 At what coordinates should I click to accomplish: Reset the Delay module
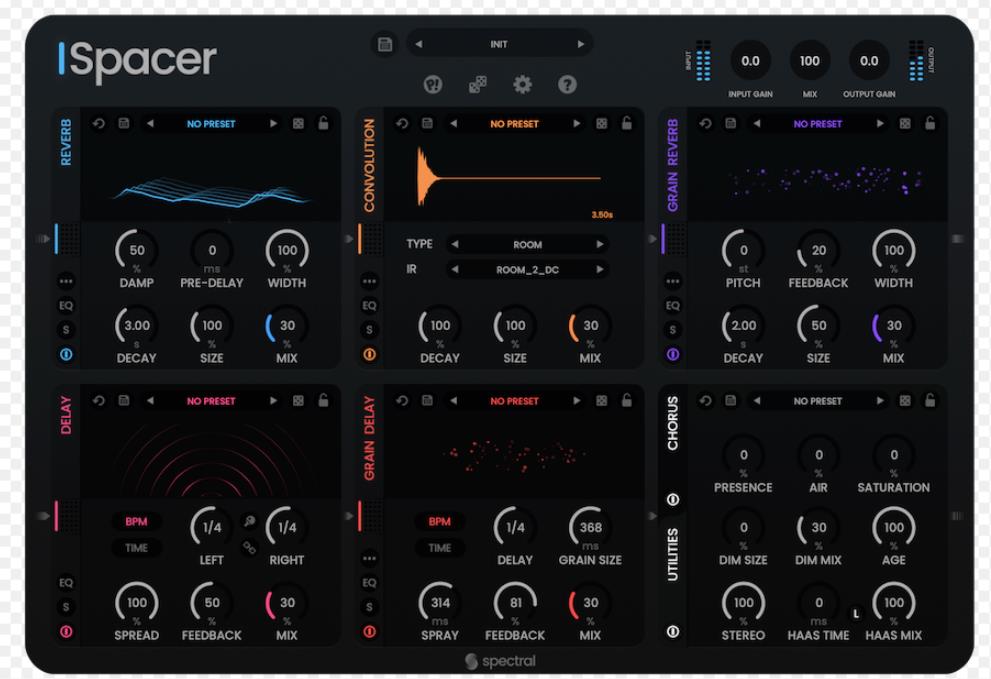tap(99, 400)
